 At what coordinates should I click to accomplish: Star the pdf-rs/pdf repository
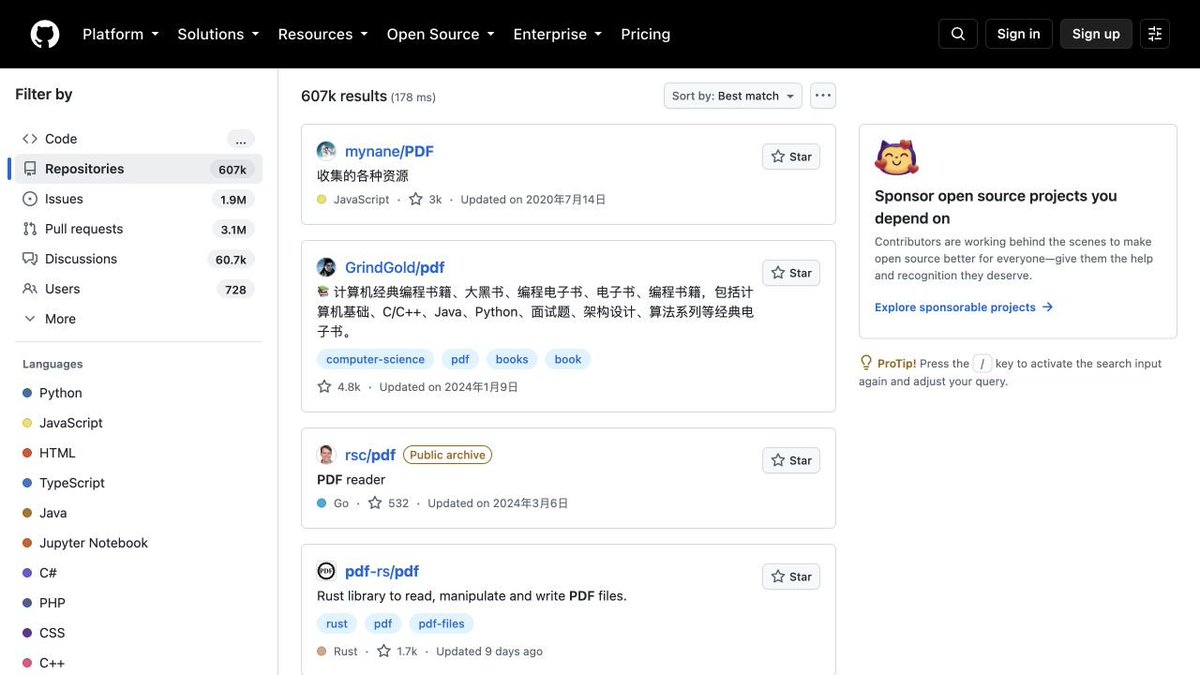(x=791, y=577)
